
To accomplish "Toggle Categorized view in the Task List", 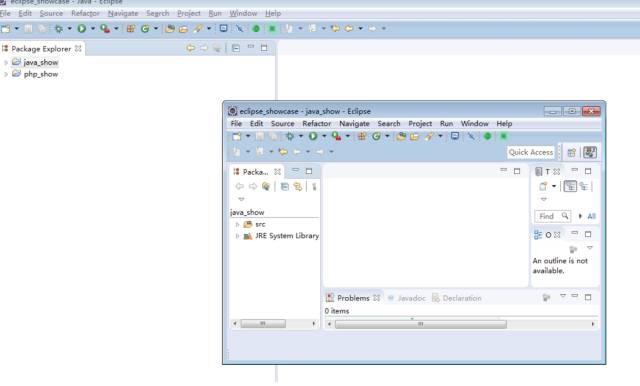I will point(570,186).
